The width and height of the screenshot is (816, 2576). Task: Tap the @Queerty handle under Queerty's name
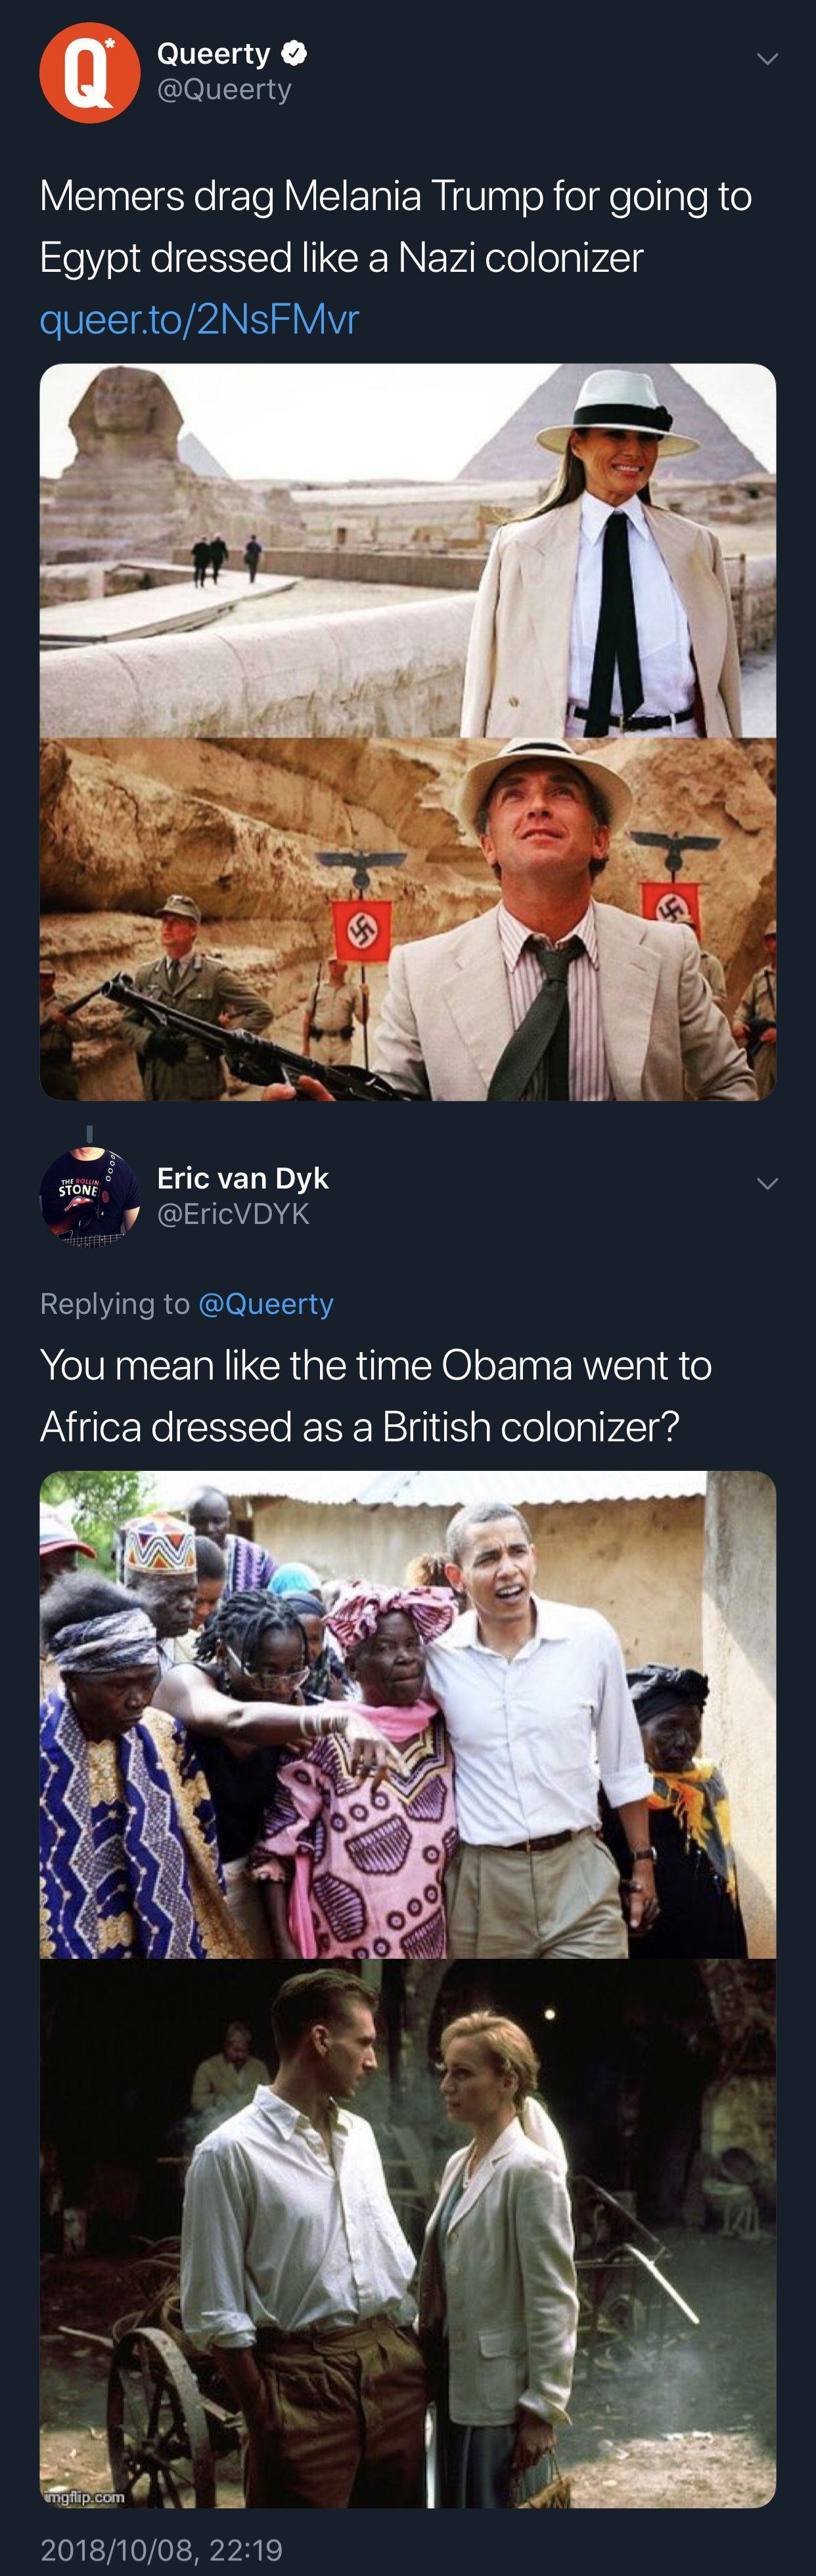pyautogui.click(x=224, y=89)
